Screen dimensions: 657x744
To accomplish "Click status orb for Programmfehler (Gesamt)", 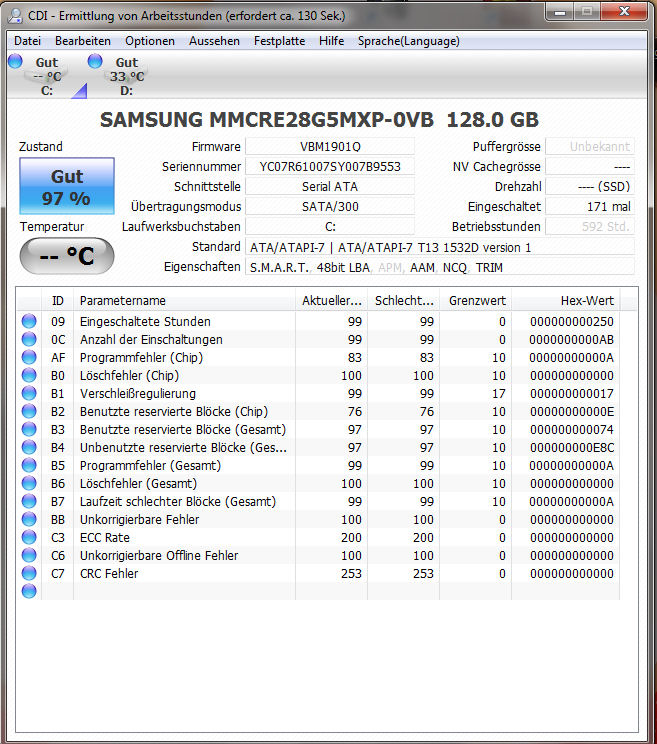I will [29, 465].
